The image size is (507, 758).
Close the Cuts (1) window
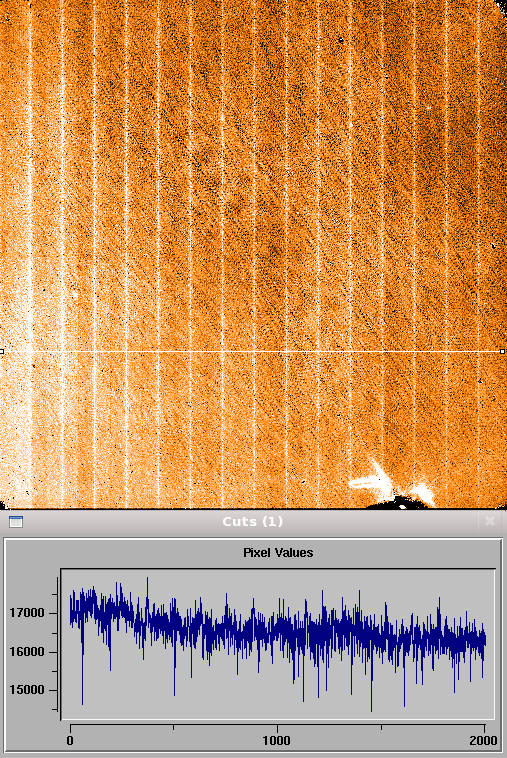pos(490,521)
